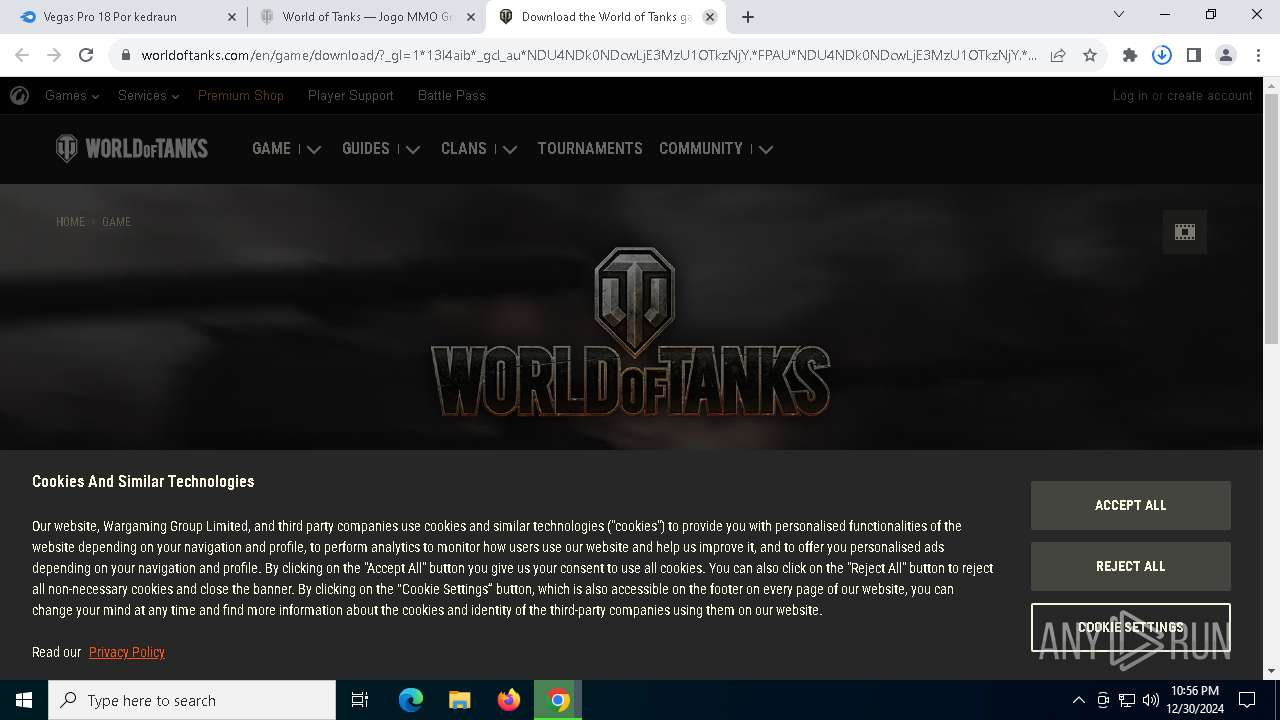Launch Microsoft Edge from the taskbar

point(411,700)
